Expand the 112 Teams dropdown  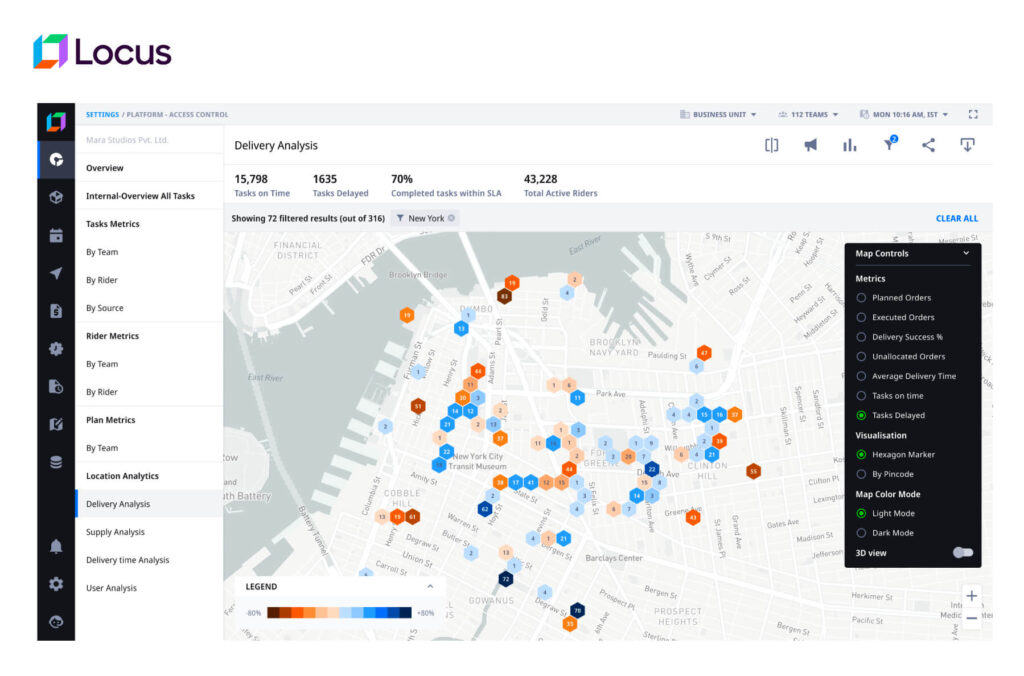pos(808,115)
